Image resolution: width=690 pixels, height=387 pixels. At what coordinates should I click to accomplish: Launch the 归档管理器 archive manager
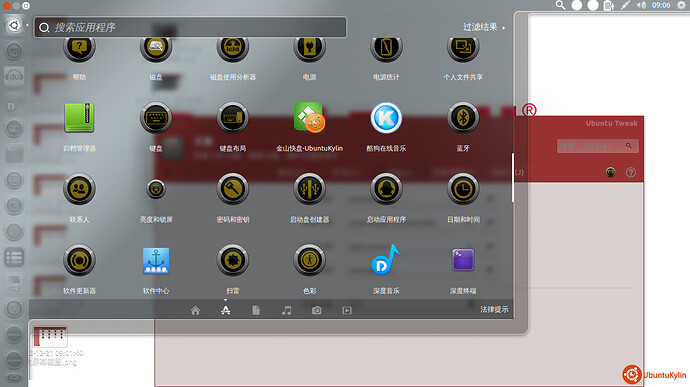(79, 118)
